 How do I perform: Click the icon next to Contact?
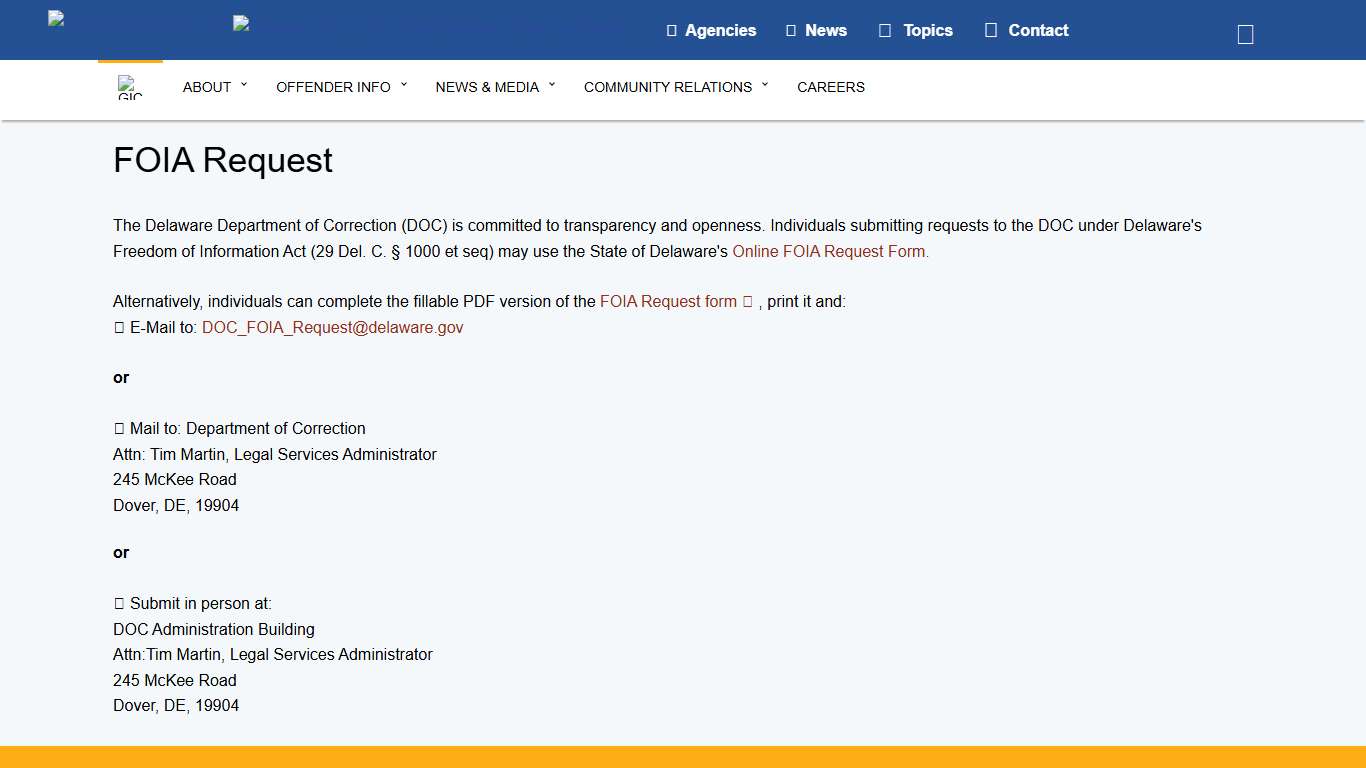click(x=991, y=31)
